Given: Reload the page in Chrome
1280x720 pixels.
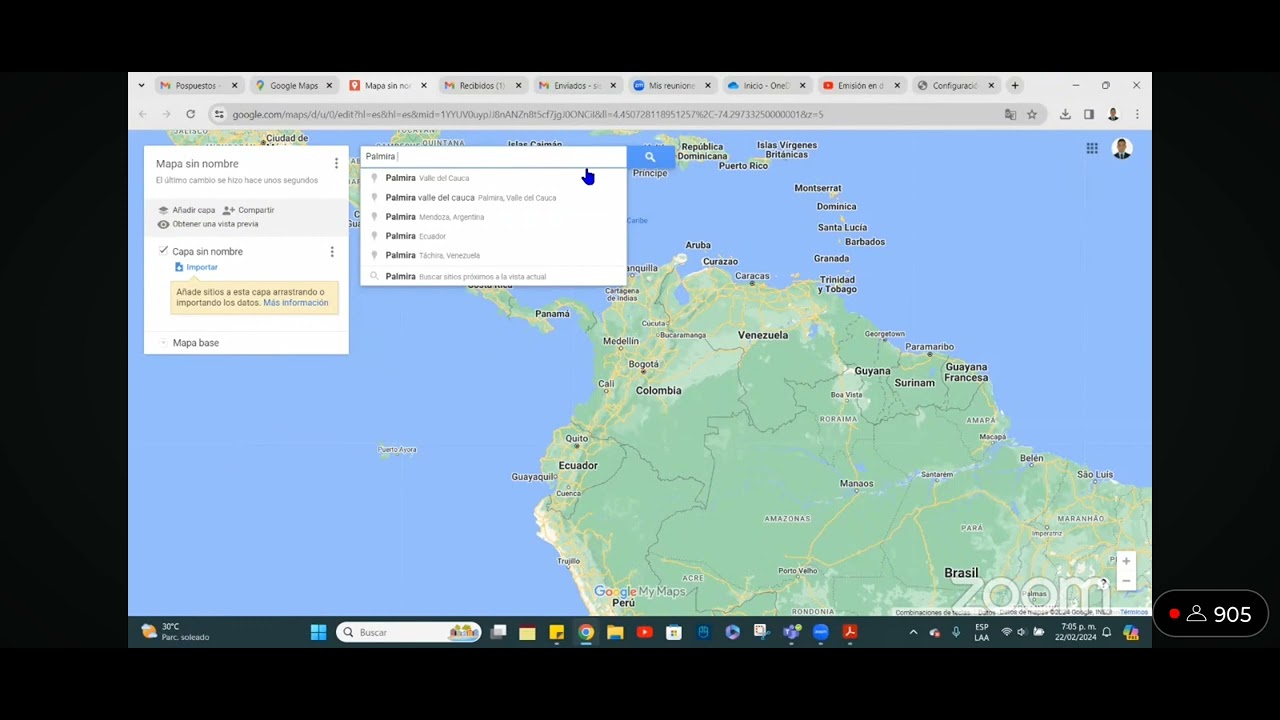Looking at the screenshot, I should (x=190, y=114).
